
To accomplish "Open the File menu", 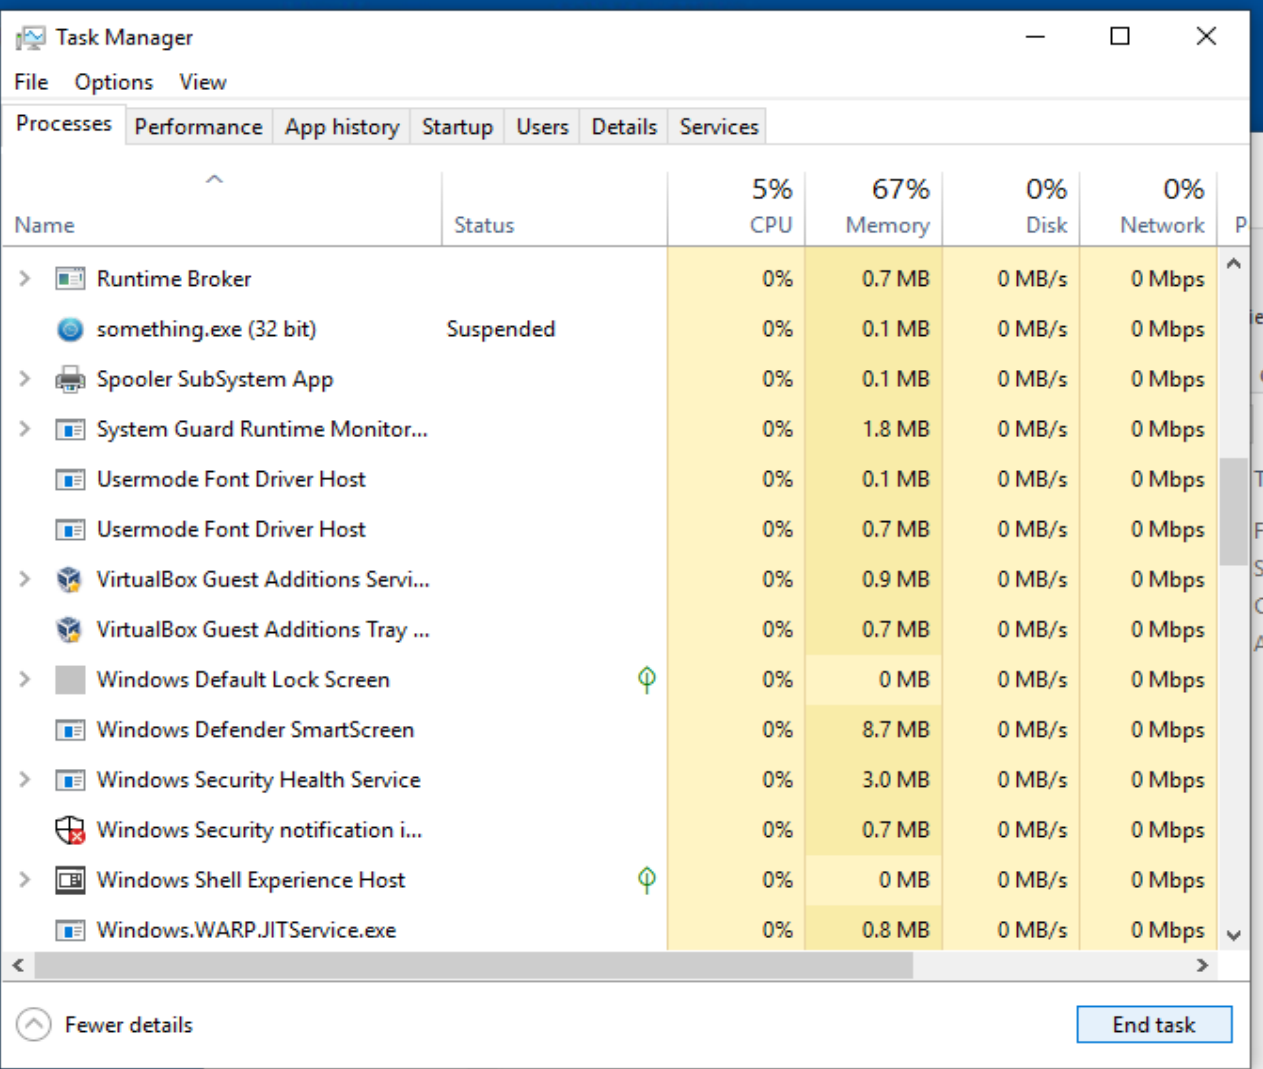I will pyautogui.click(x=31, y=82).
